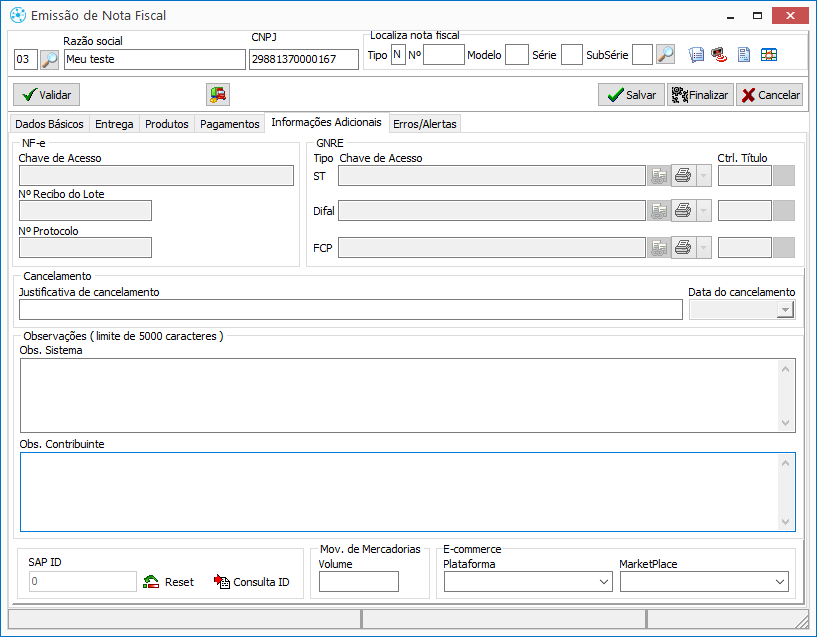The width and height of the screenshot is (817, 637).
Task: Click the Nº Protocolo field
Action: click(85, 248)
